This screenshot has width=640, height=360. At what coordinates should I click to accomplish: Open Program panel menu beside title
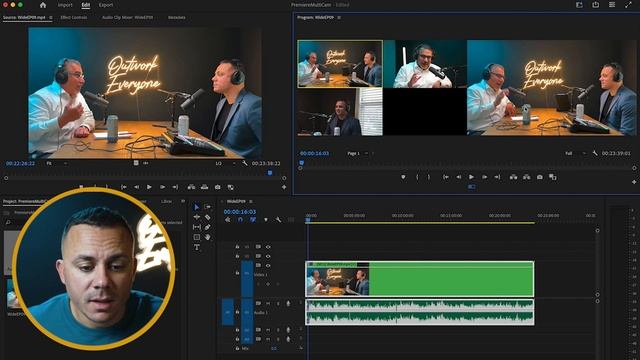(x=339, y=18)
